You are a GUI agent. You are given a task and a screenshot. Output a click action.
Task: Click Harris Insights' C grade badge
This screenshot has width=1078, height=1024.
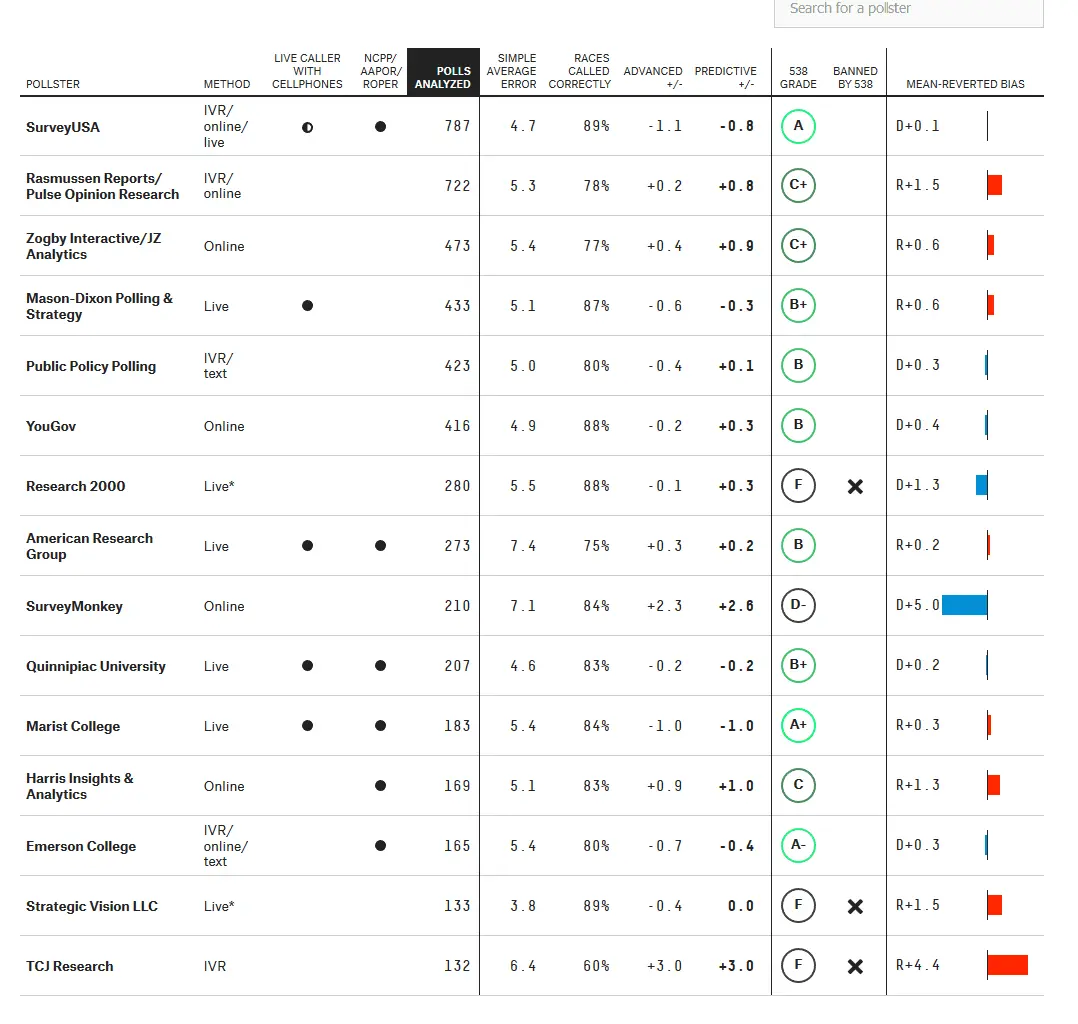coord(798,785)
